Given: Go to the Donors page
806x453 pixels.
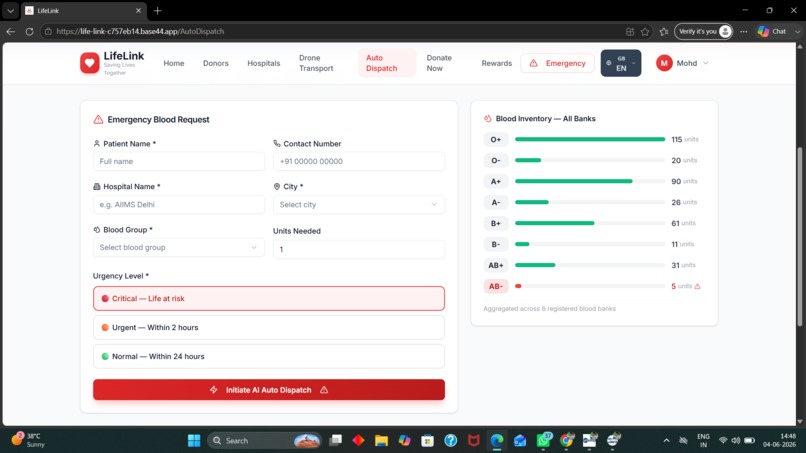Looking at the screenshot, I should (215, 63).
